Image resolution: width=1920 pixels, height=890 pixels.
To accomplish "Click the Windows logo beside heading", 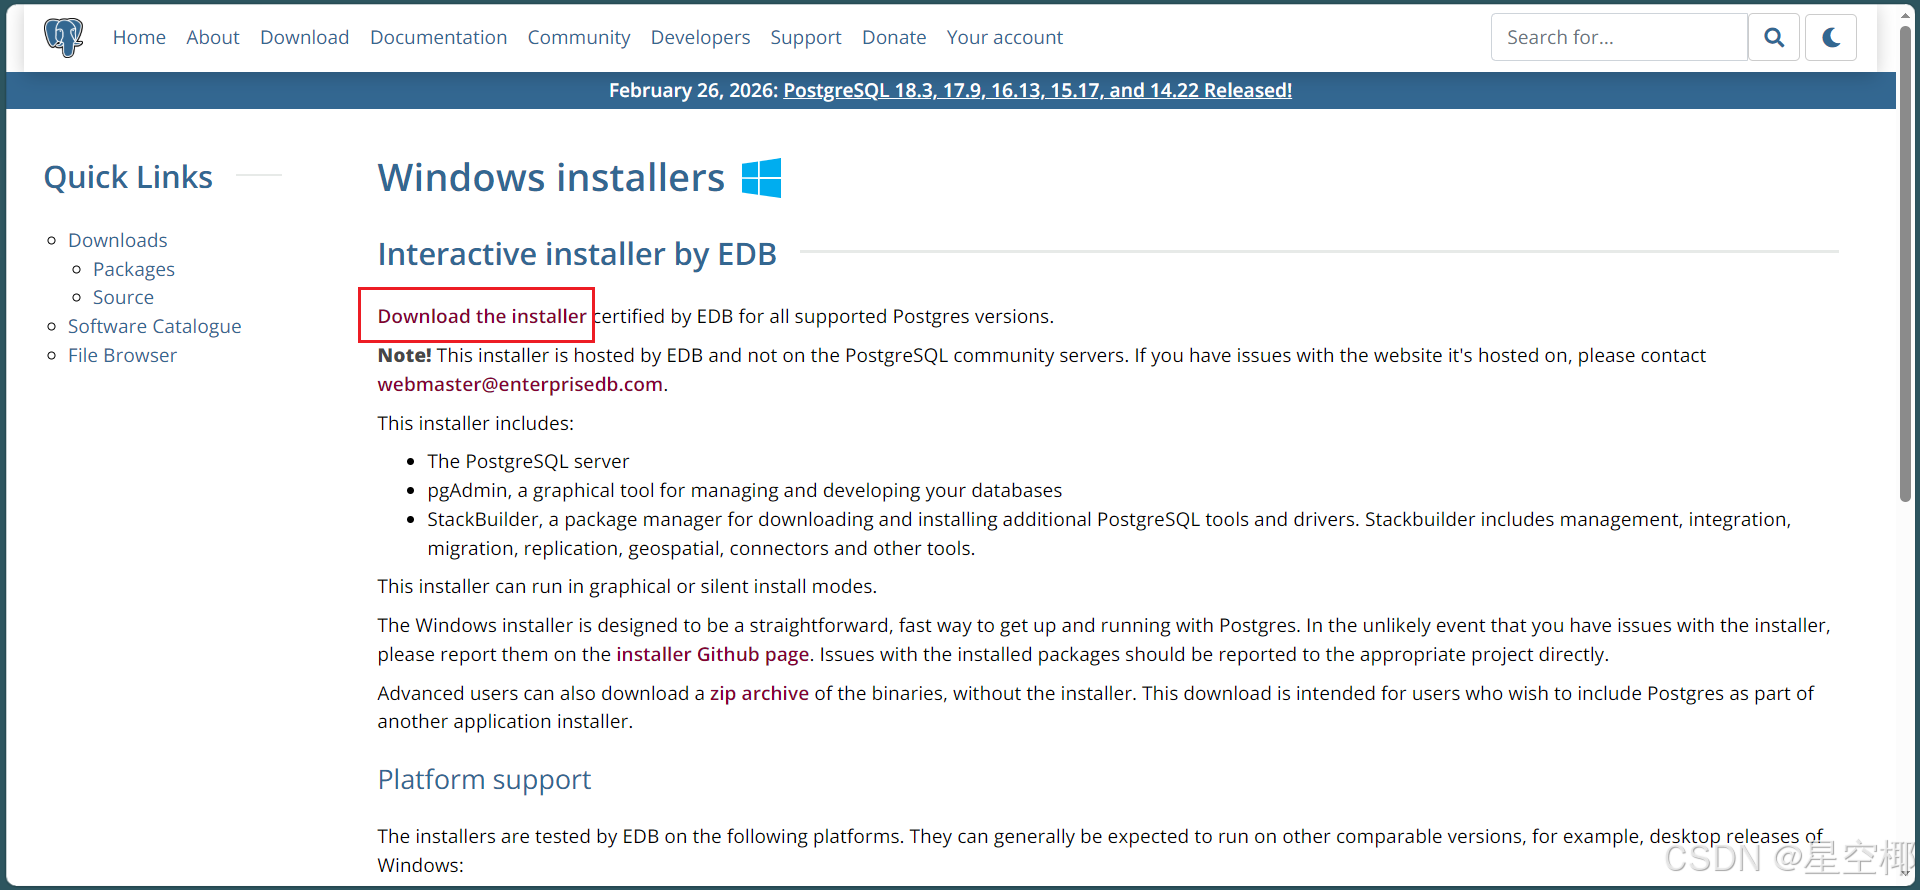I will (x=761, y=178).
